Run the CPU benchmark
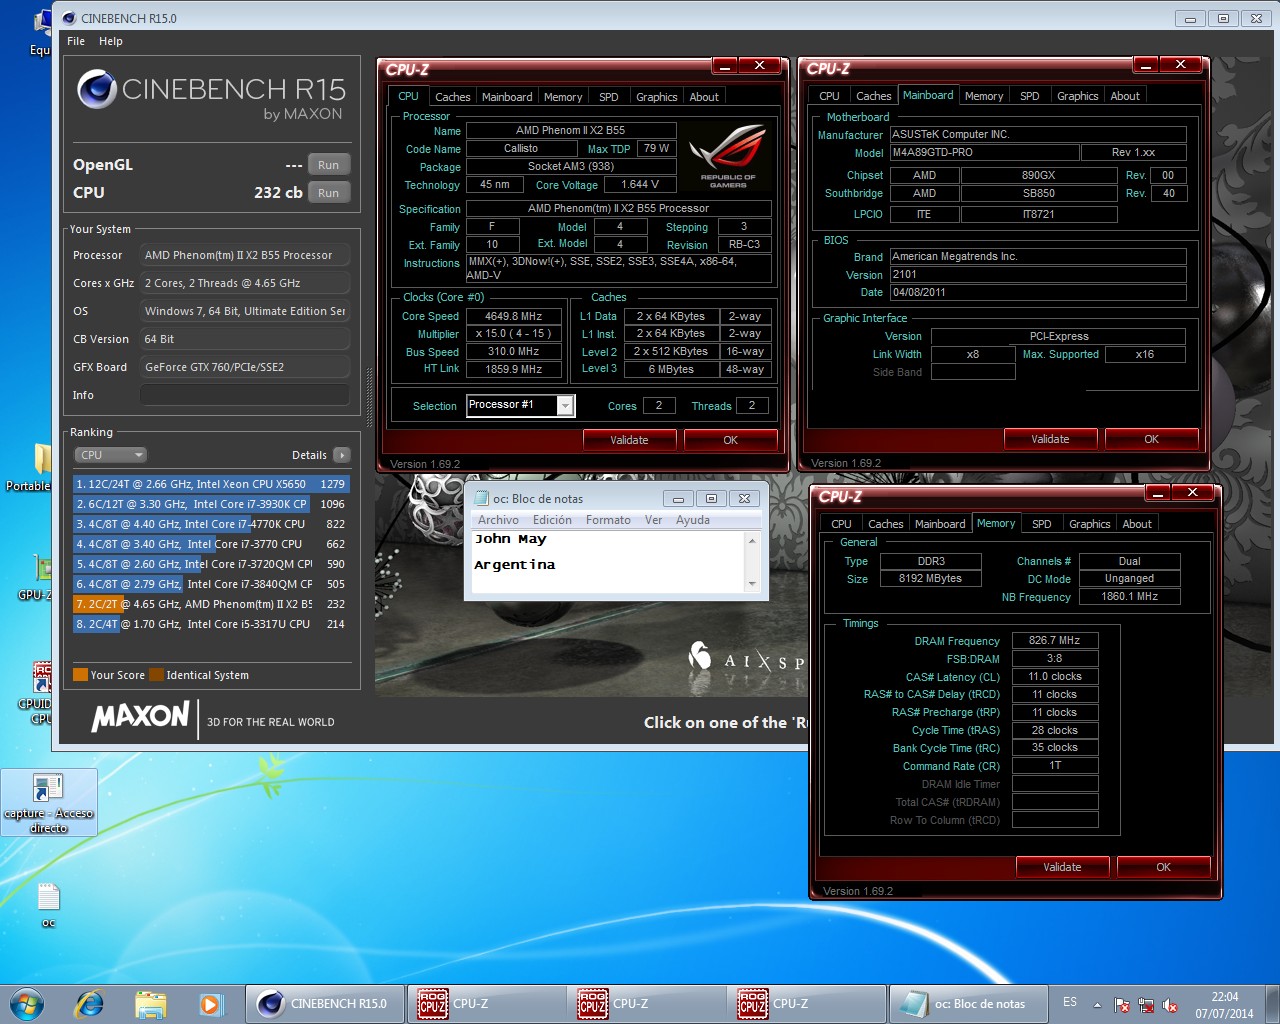1280x1024 pixels. tap(328, 193)
